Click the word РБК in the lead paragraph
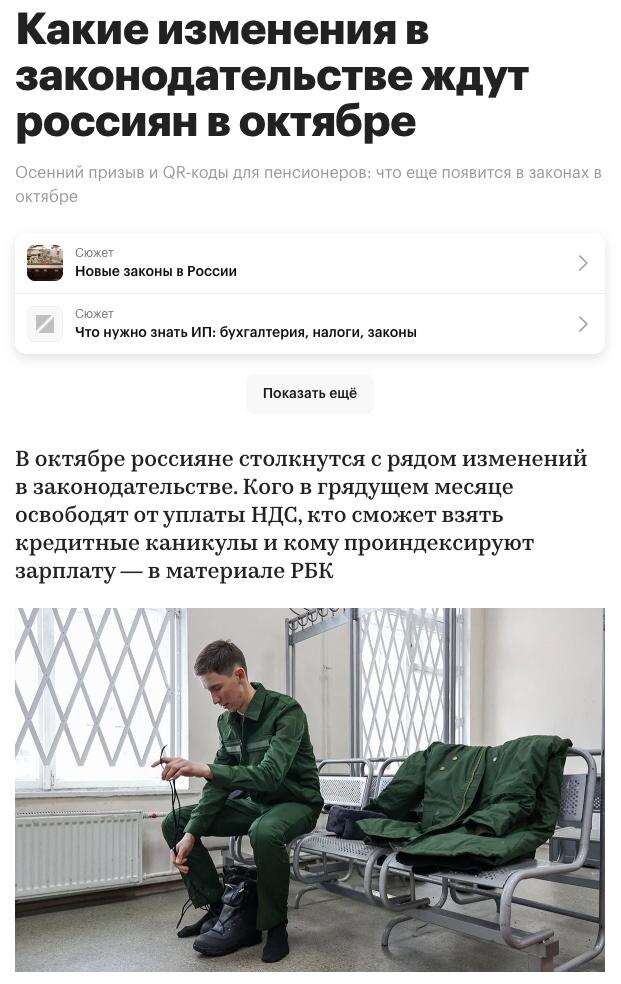 tap(312, 571)
